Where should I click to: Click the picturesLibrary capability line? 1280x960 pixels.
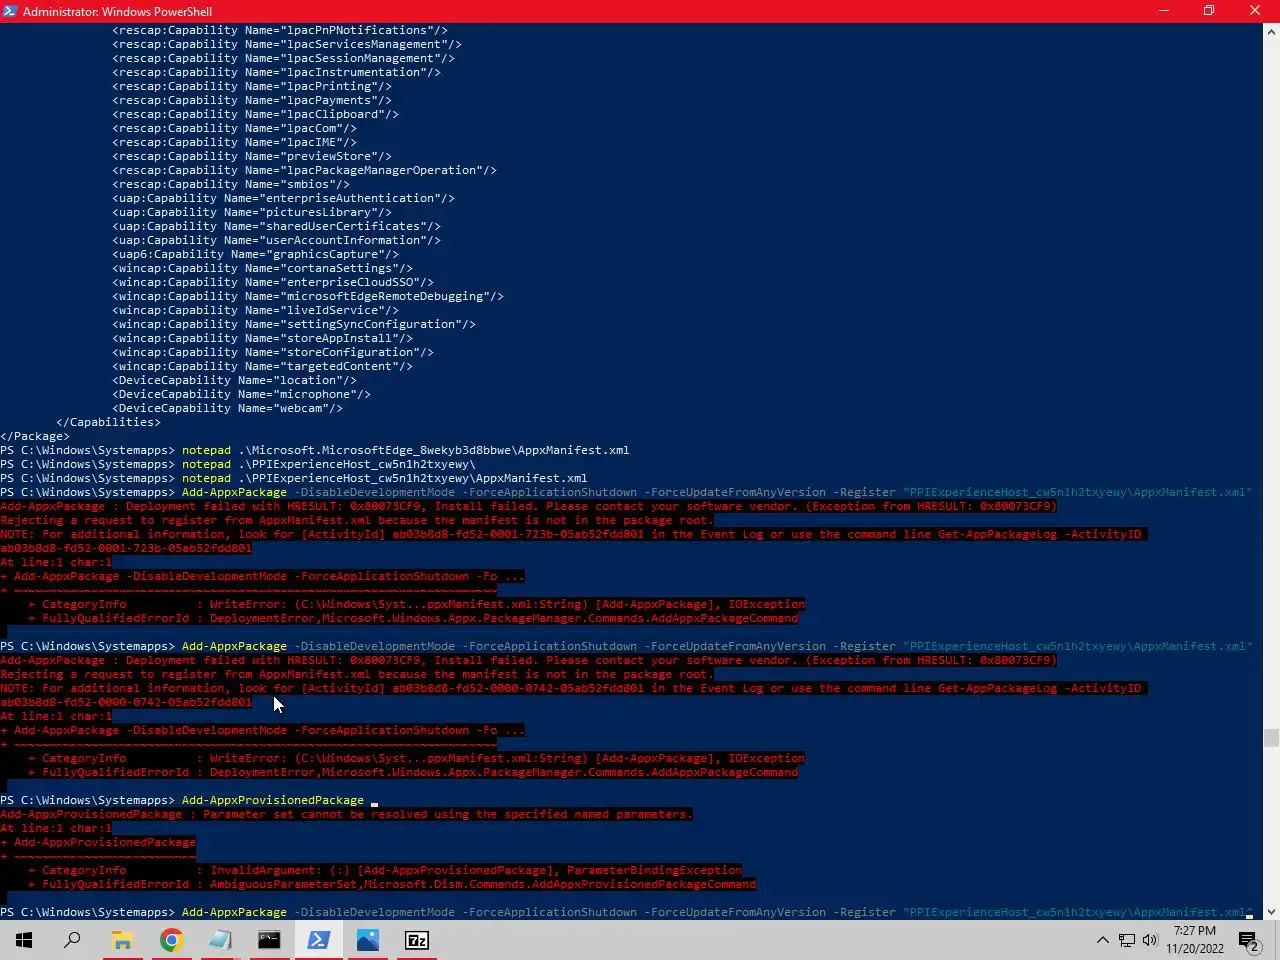[x=252, y=212]
